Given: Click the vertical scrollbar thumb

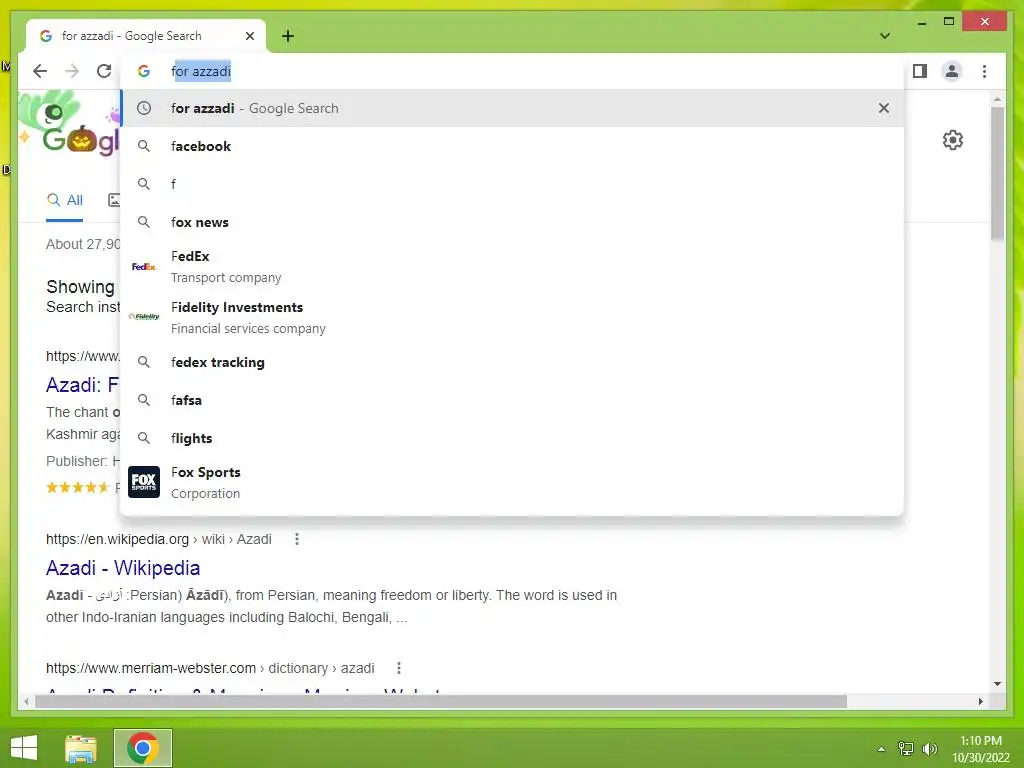Looking at the screenshot, I should point(997,172).
